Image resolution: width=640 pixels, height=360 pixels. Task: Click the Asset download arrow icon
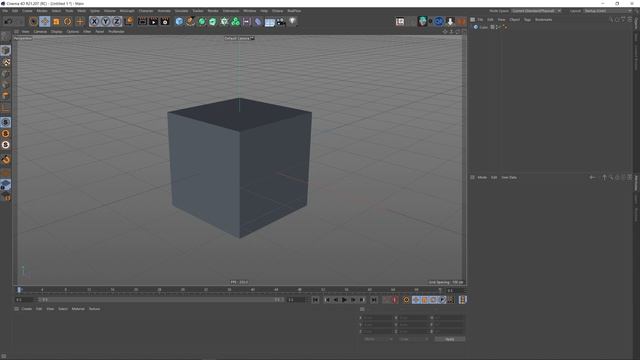point(450,22)
